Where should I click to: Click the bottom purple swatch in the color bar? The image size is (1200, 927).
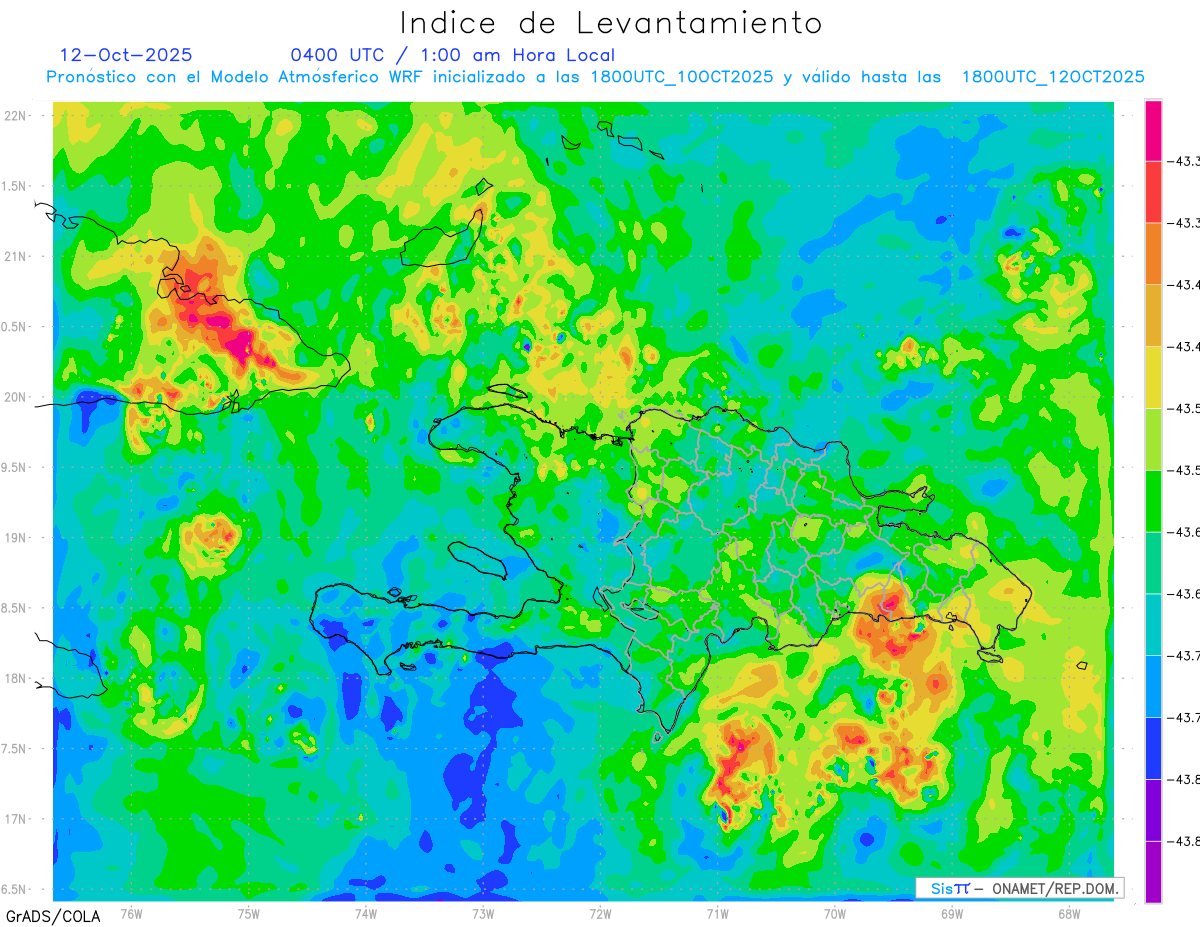click(x=1153, y=871)
